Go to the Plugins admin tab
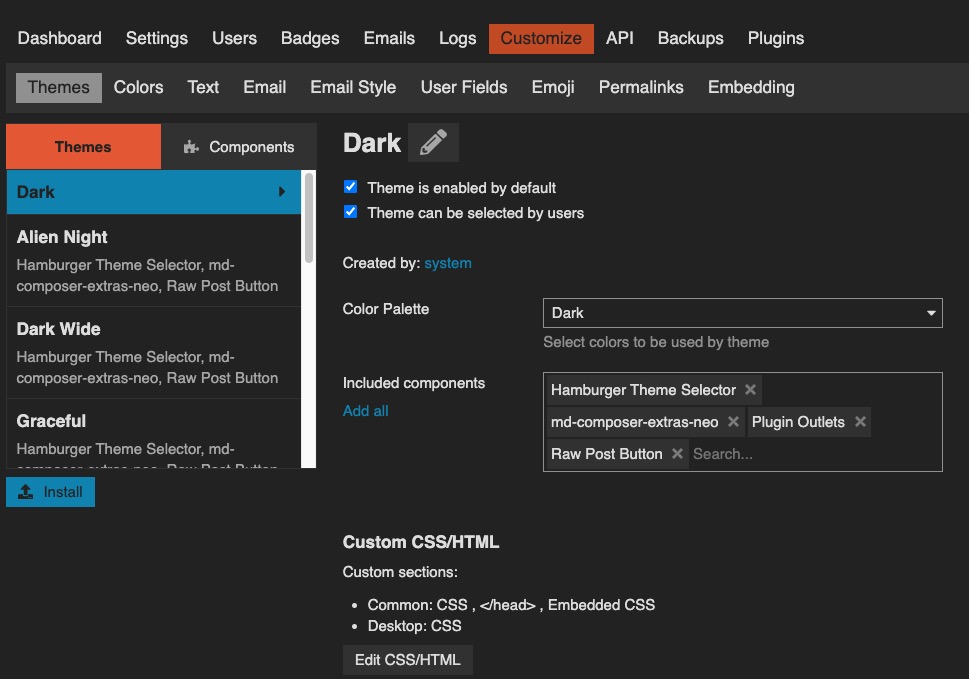Viewport: 969px width, 679px height. (776, 38)
